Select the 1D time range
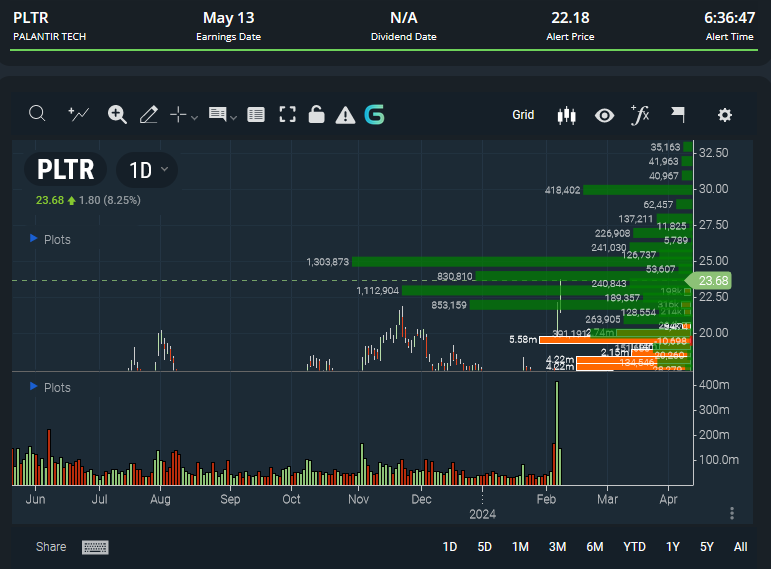 pos(450,547)
